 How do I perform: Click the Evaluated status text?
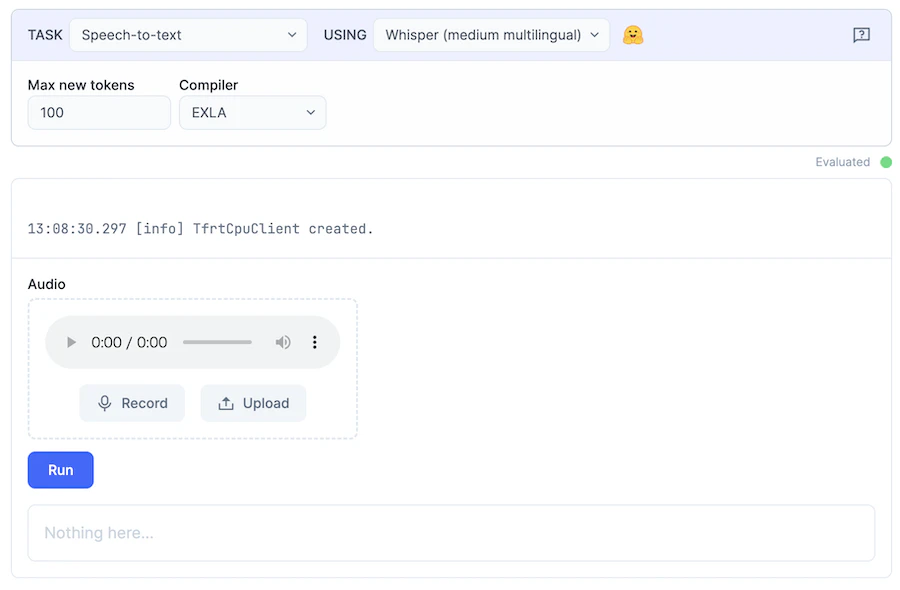pyautogui.click(x=843, y=162)
